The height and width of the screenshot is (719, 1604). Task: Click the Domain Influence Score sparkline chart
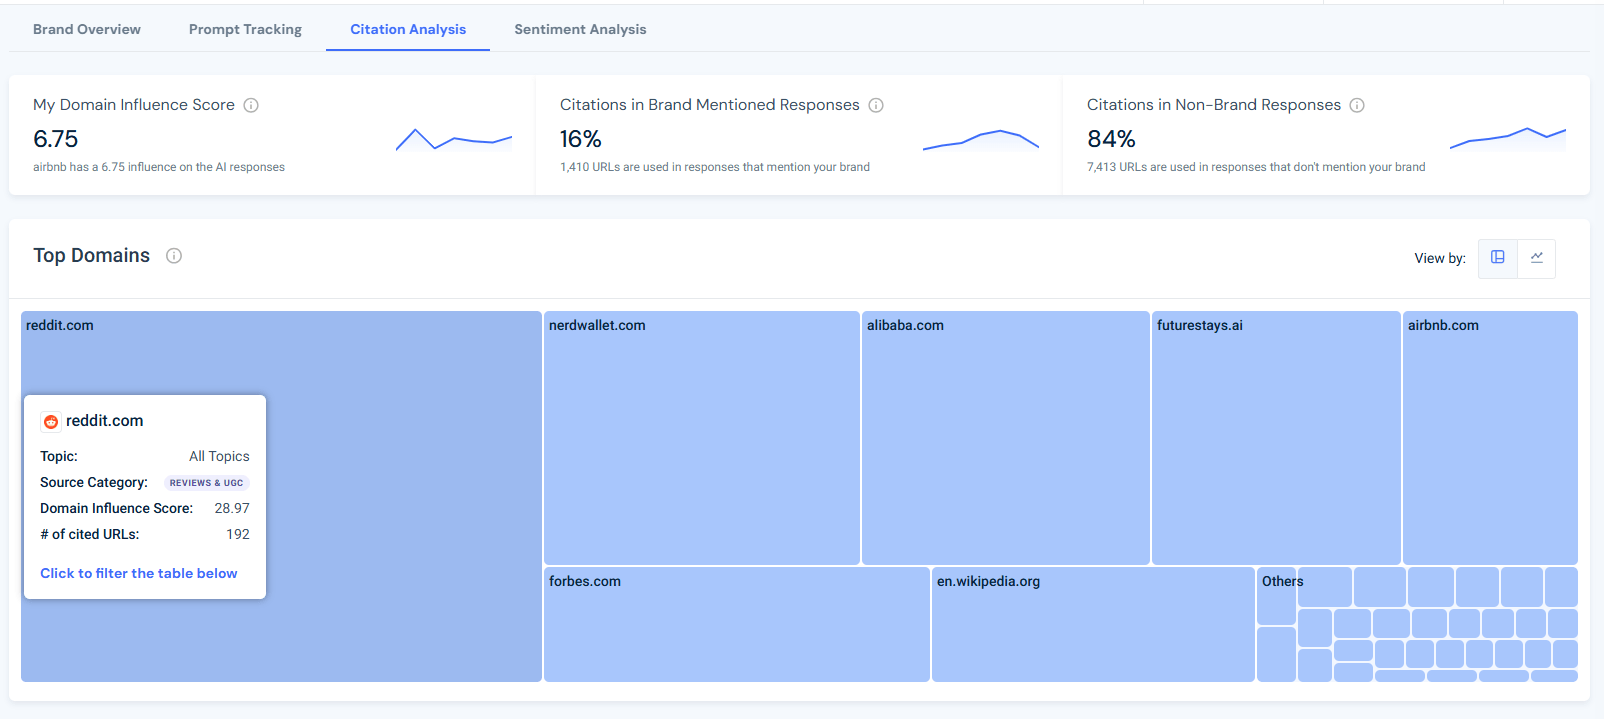coord(454,140)
